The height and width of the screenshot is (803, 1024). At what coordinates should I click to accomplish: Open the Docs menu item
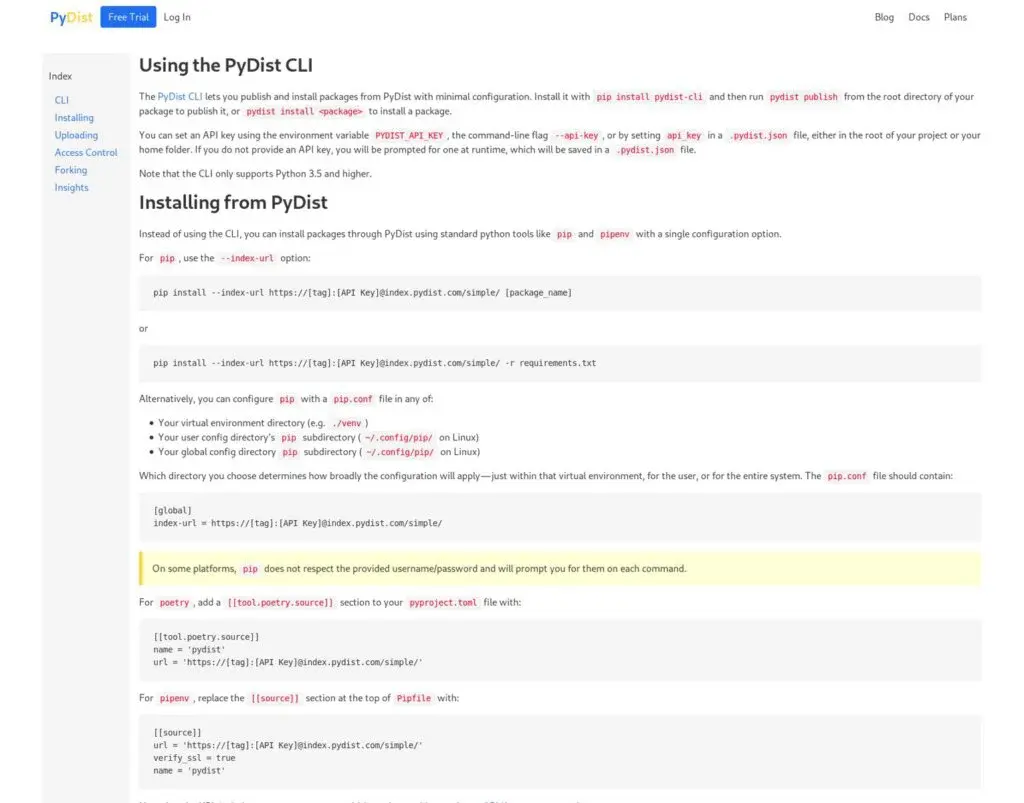click(x=918, y=17)
